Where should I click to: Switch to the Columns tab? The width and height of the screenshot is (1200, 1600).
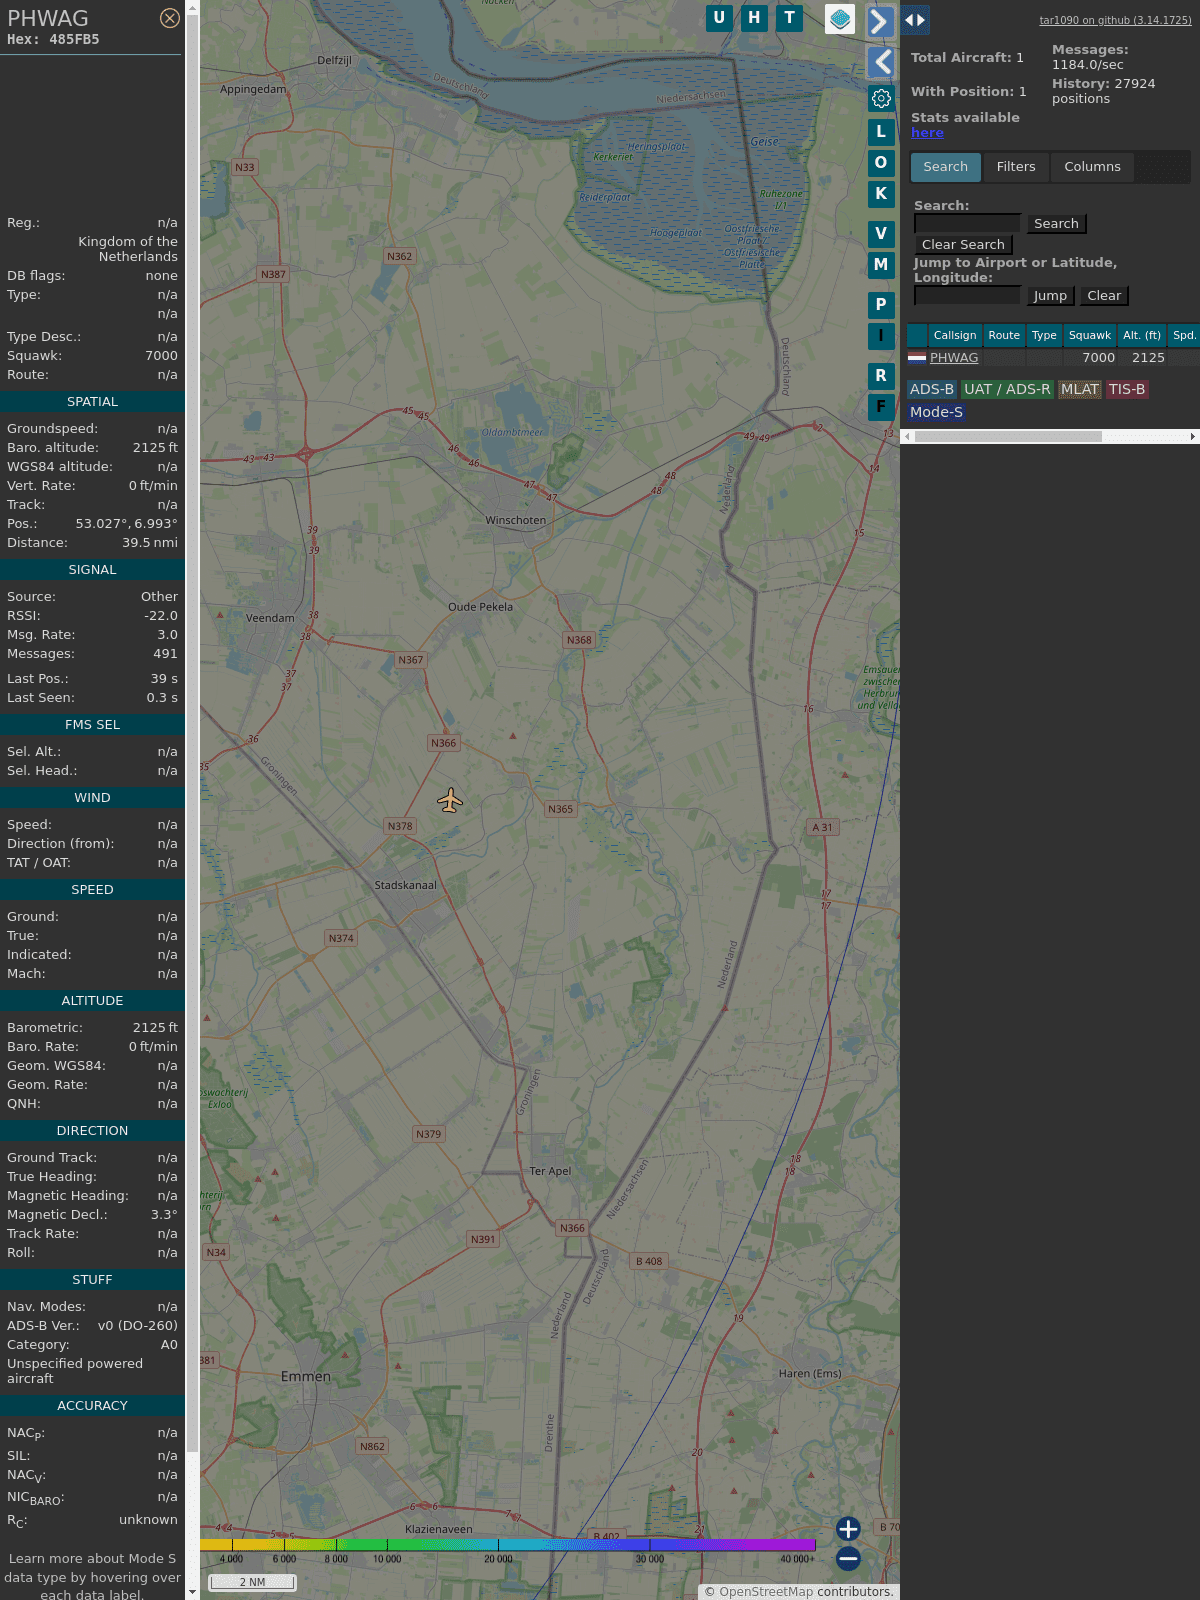click(x=1092, y=167)
